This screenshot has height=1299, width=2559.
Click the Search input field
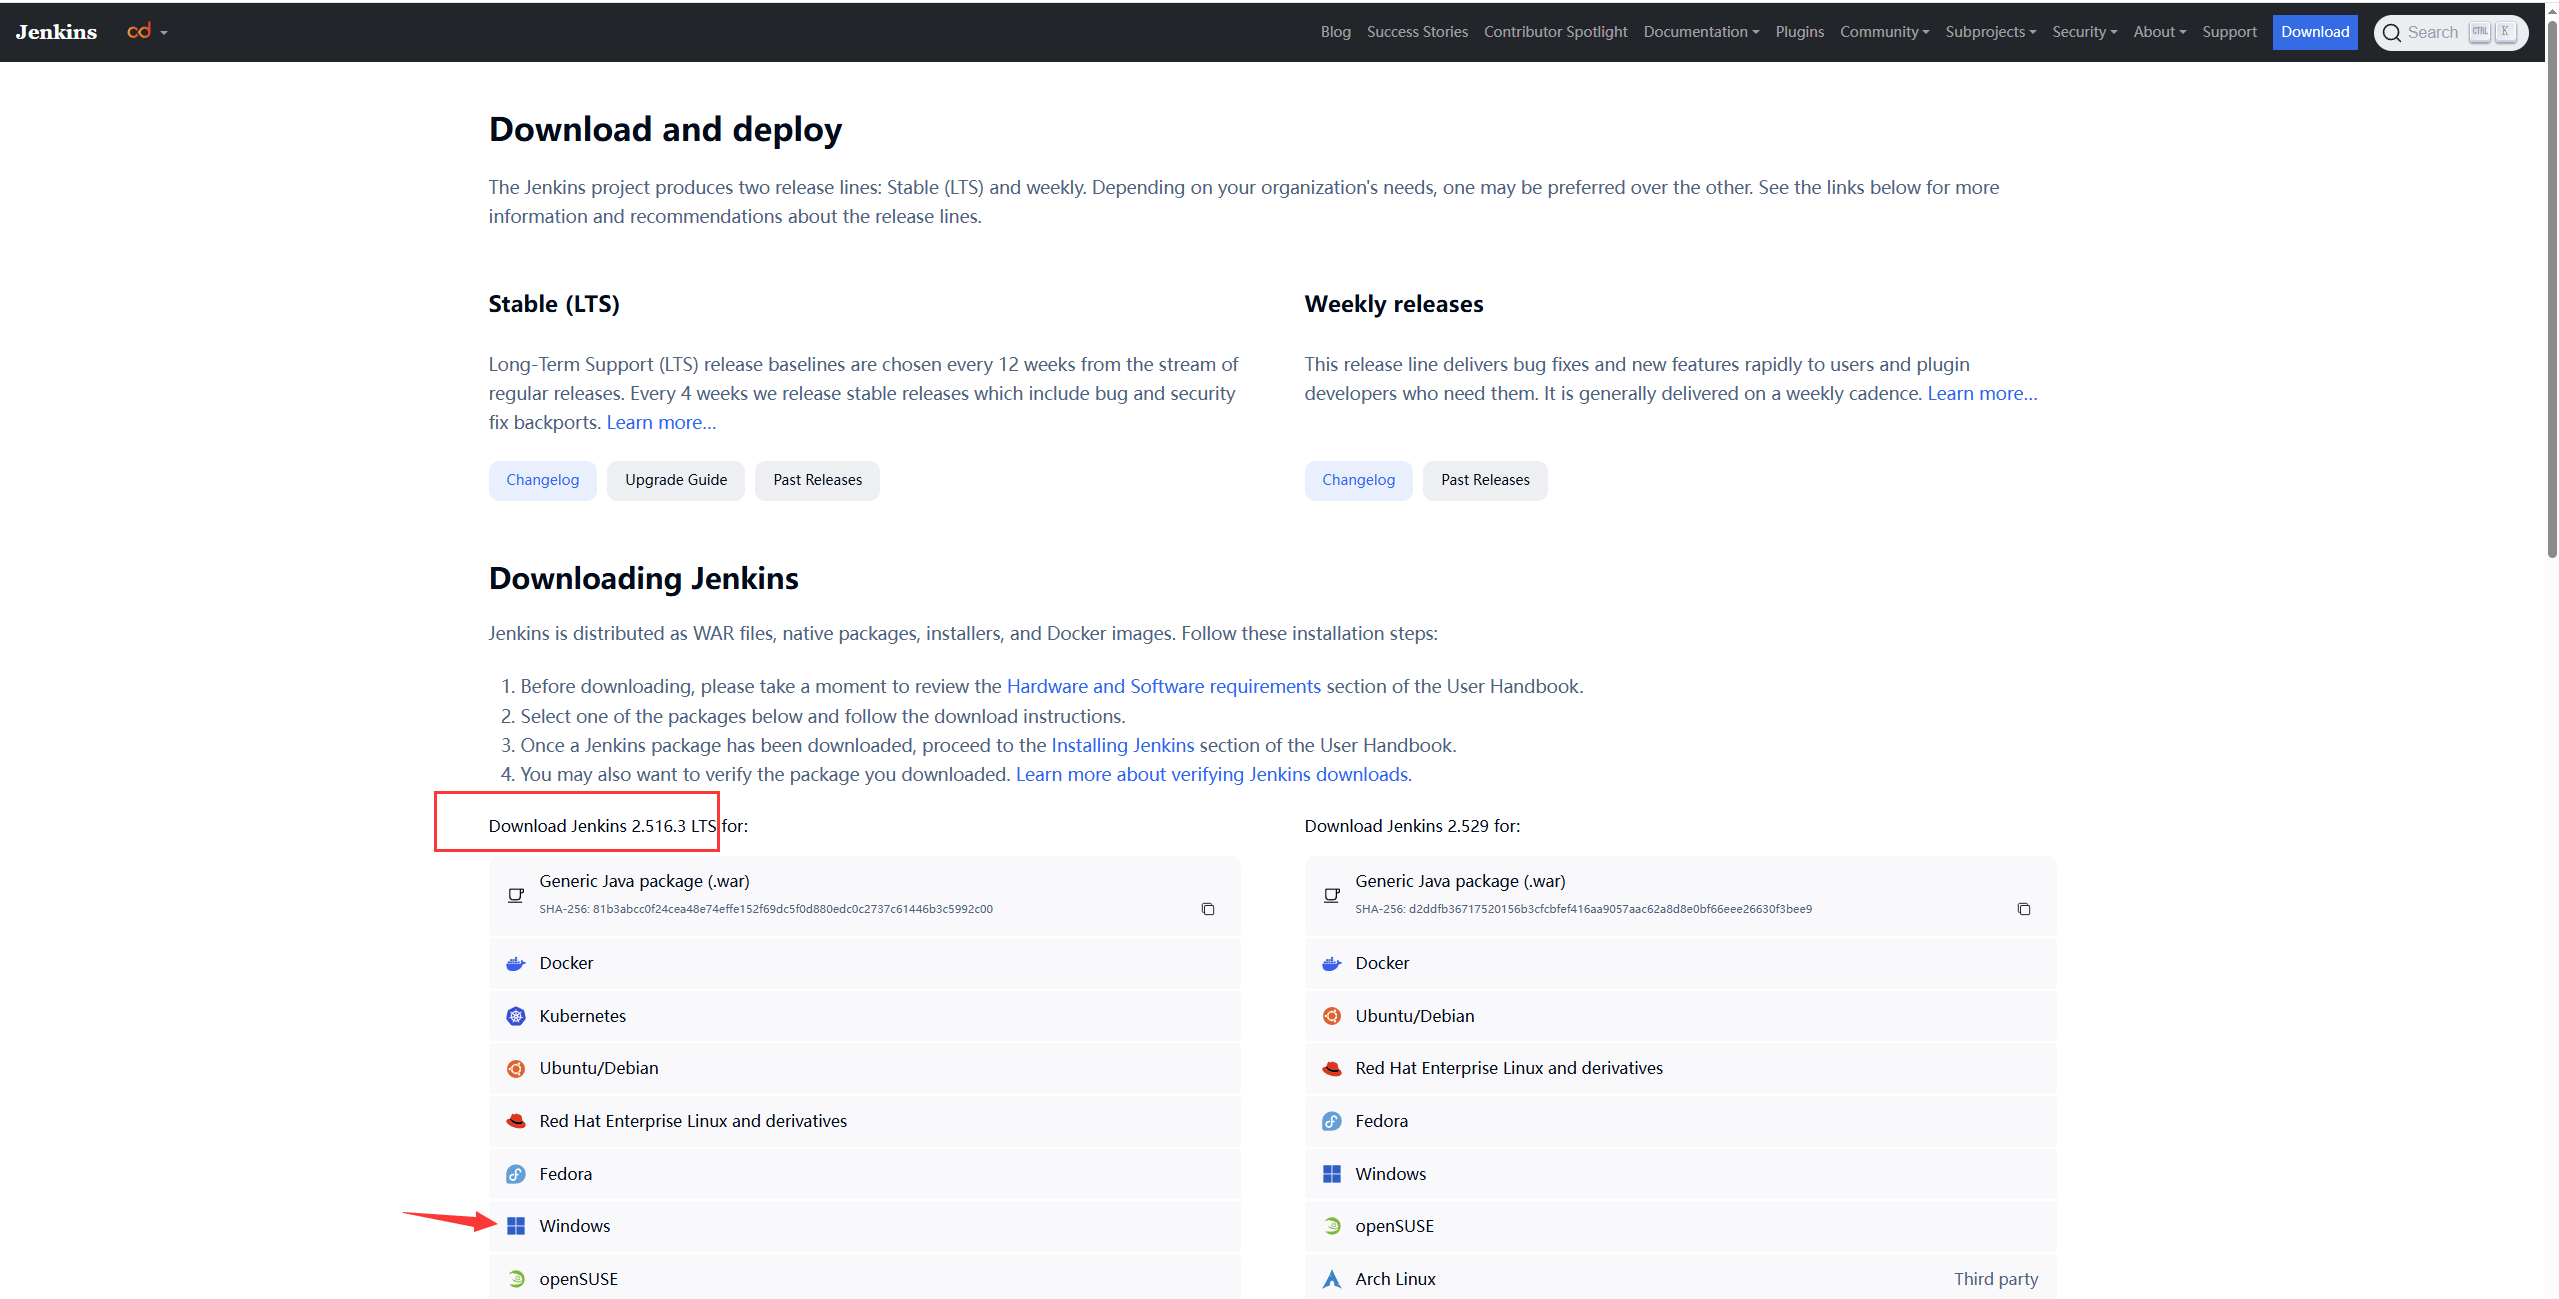click(x=2450, y=32)
